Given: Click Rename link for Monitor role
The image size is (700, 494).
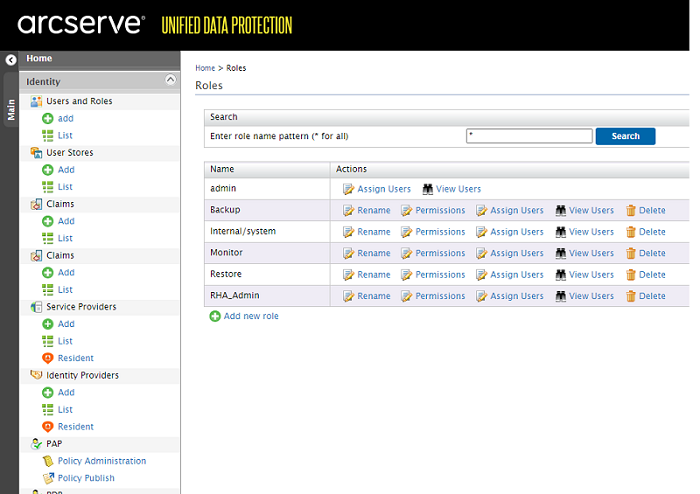Looking at the screenshot, I should pos(374,253).
